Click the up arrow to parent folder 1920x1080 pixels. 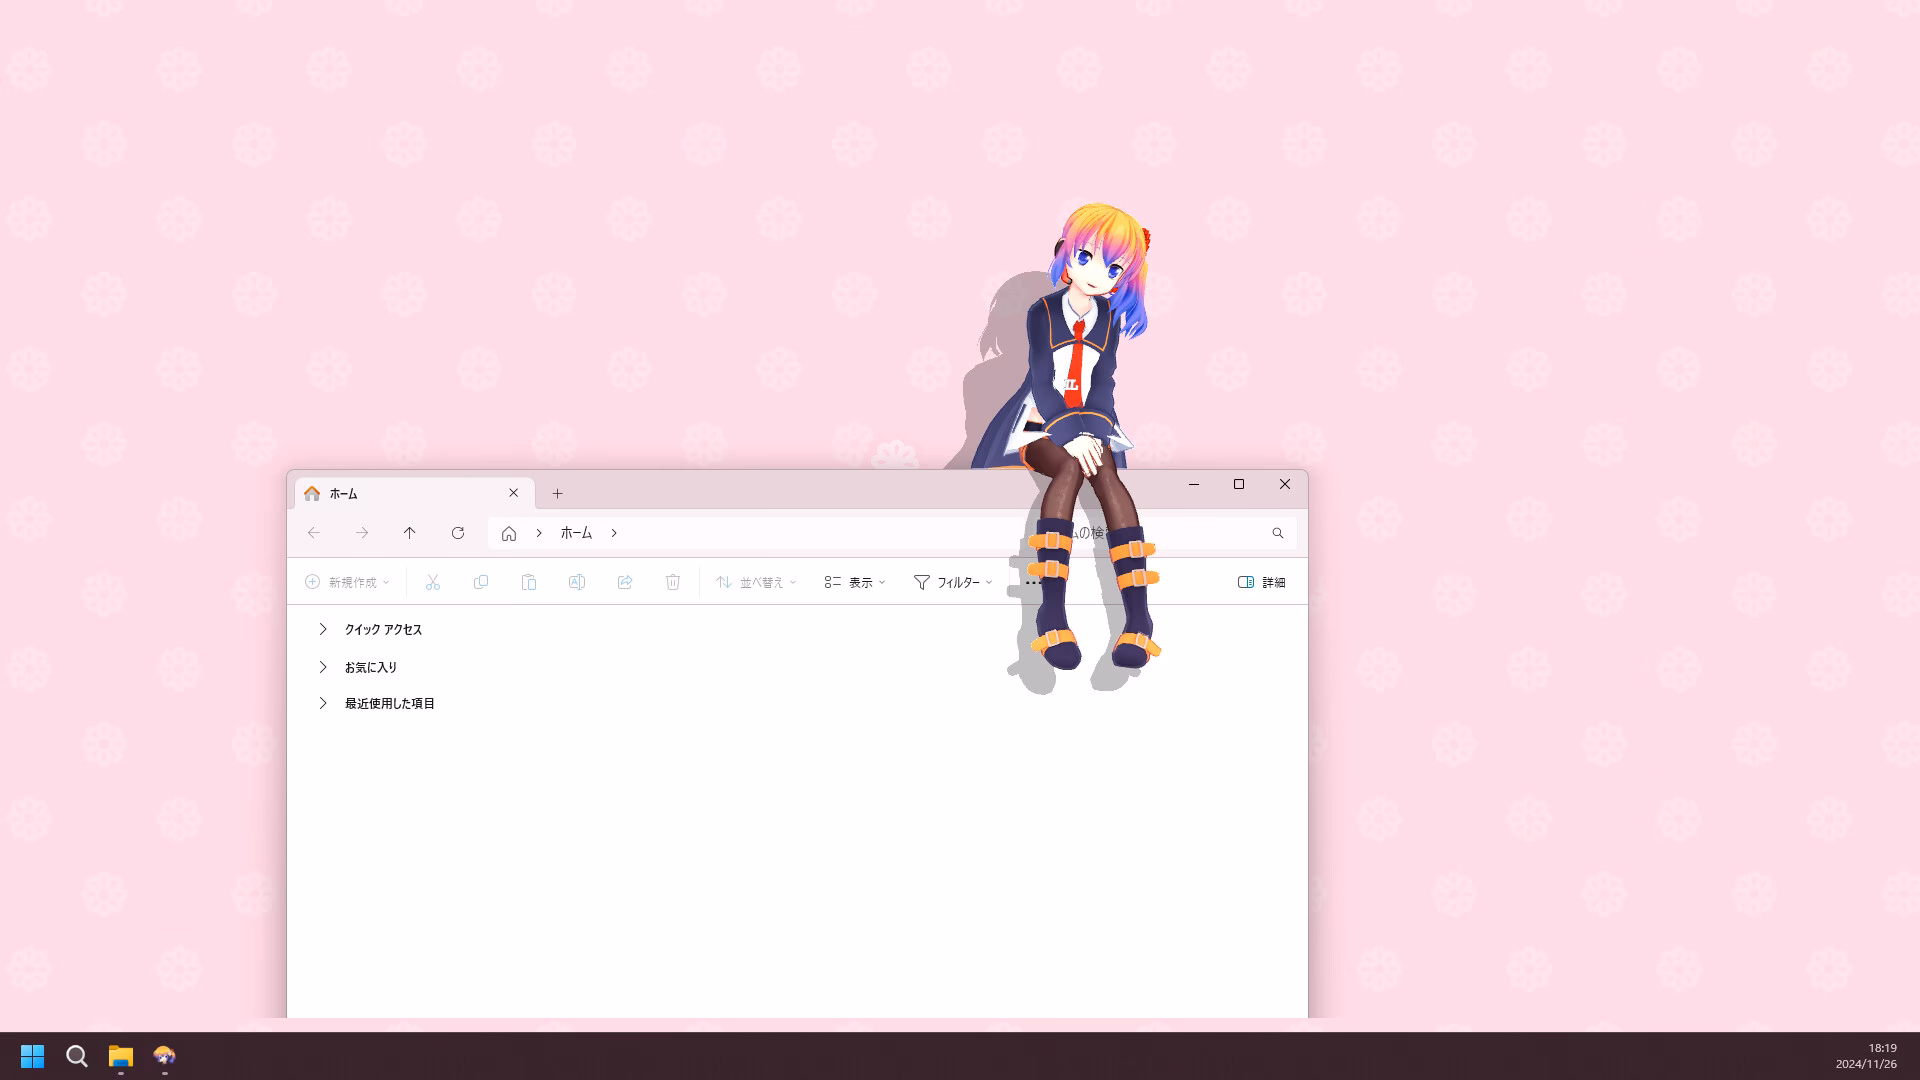point(410,533)
